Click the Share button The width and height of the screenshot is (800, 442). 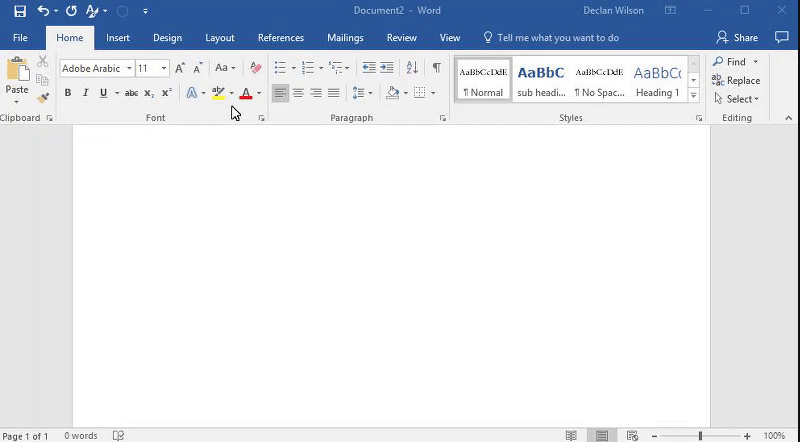click(x=737, y=38)
